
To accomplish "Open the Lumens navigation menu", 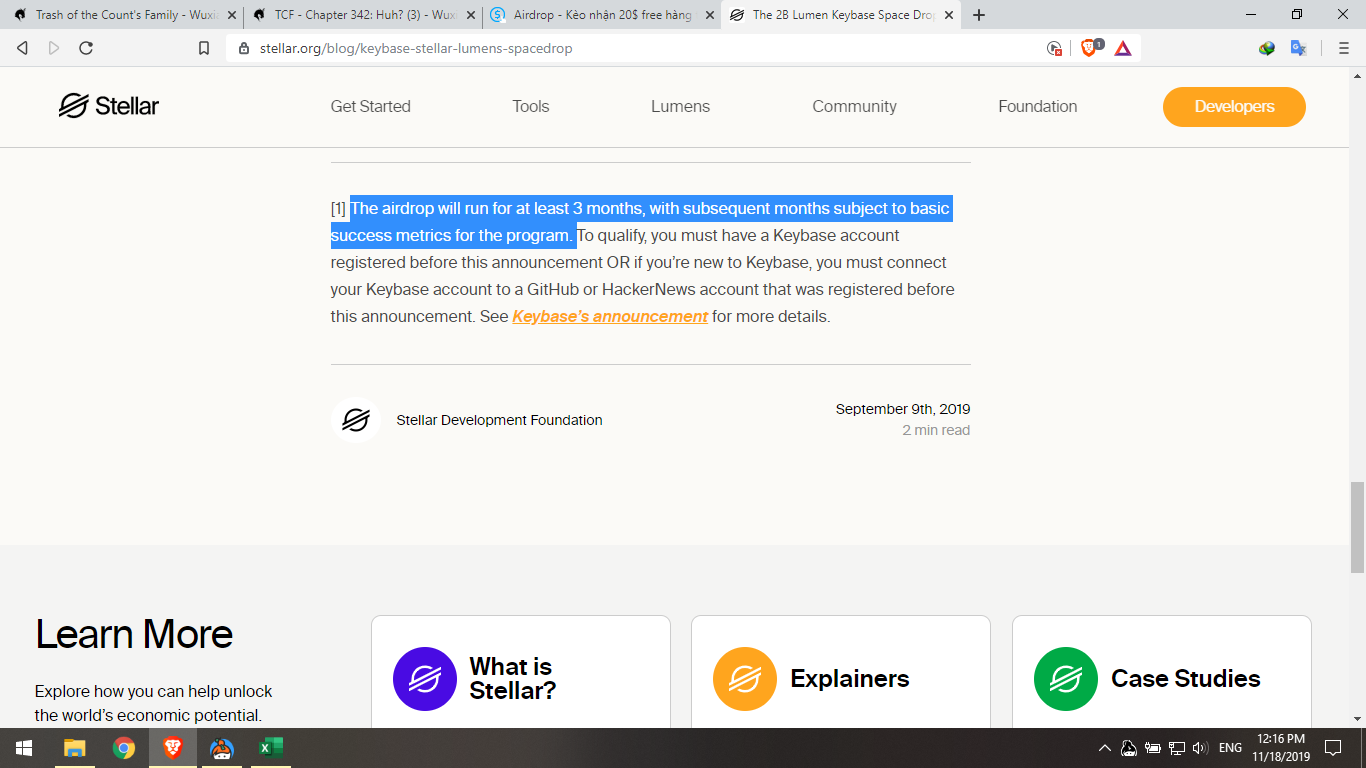I will coord(680,106).
